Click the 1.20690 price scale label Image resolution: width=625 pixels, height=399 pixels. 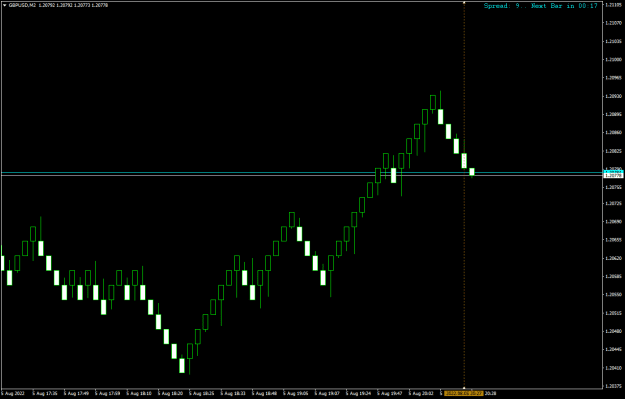pos(613,221)
